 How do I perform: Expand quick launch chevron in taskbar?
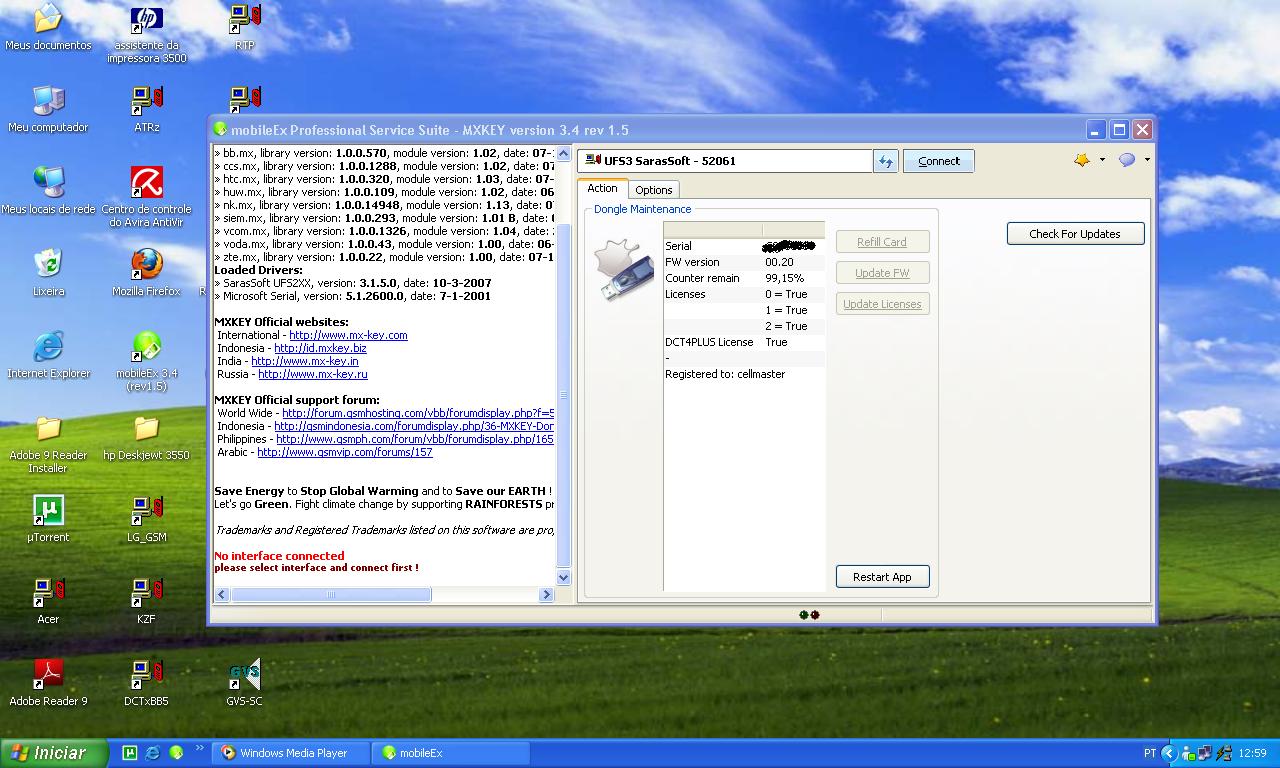click(x=200, y=748)
